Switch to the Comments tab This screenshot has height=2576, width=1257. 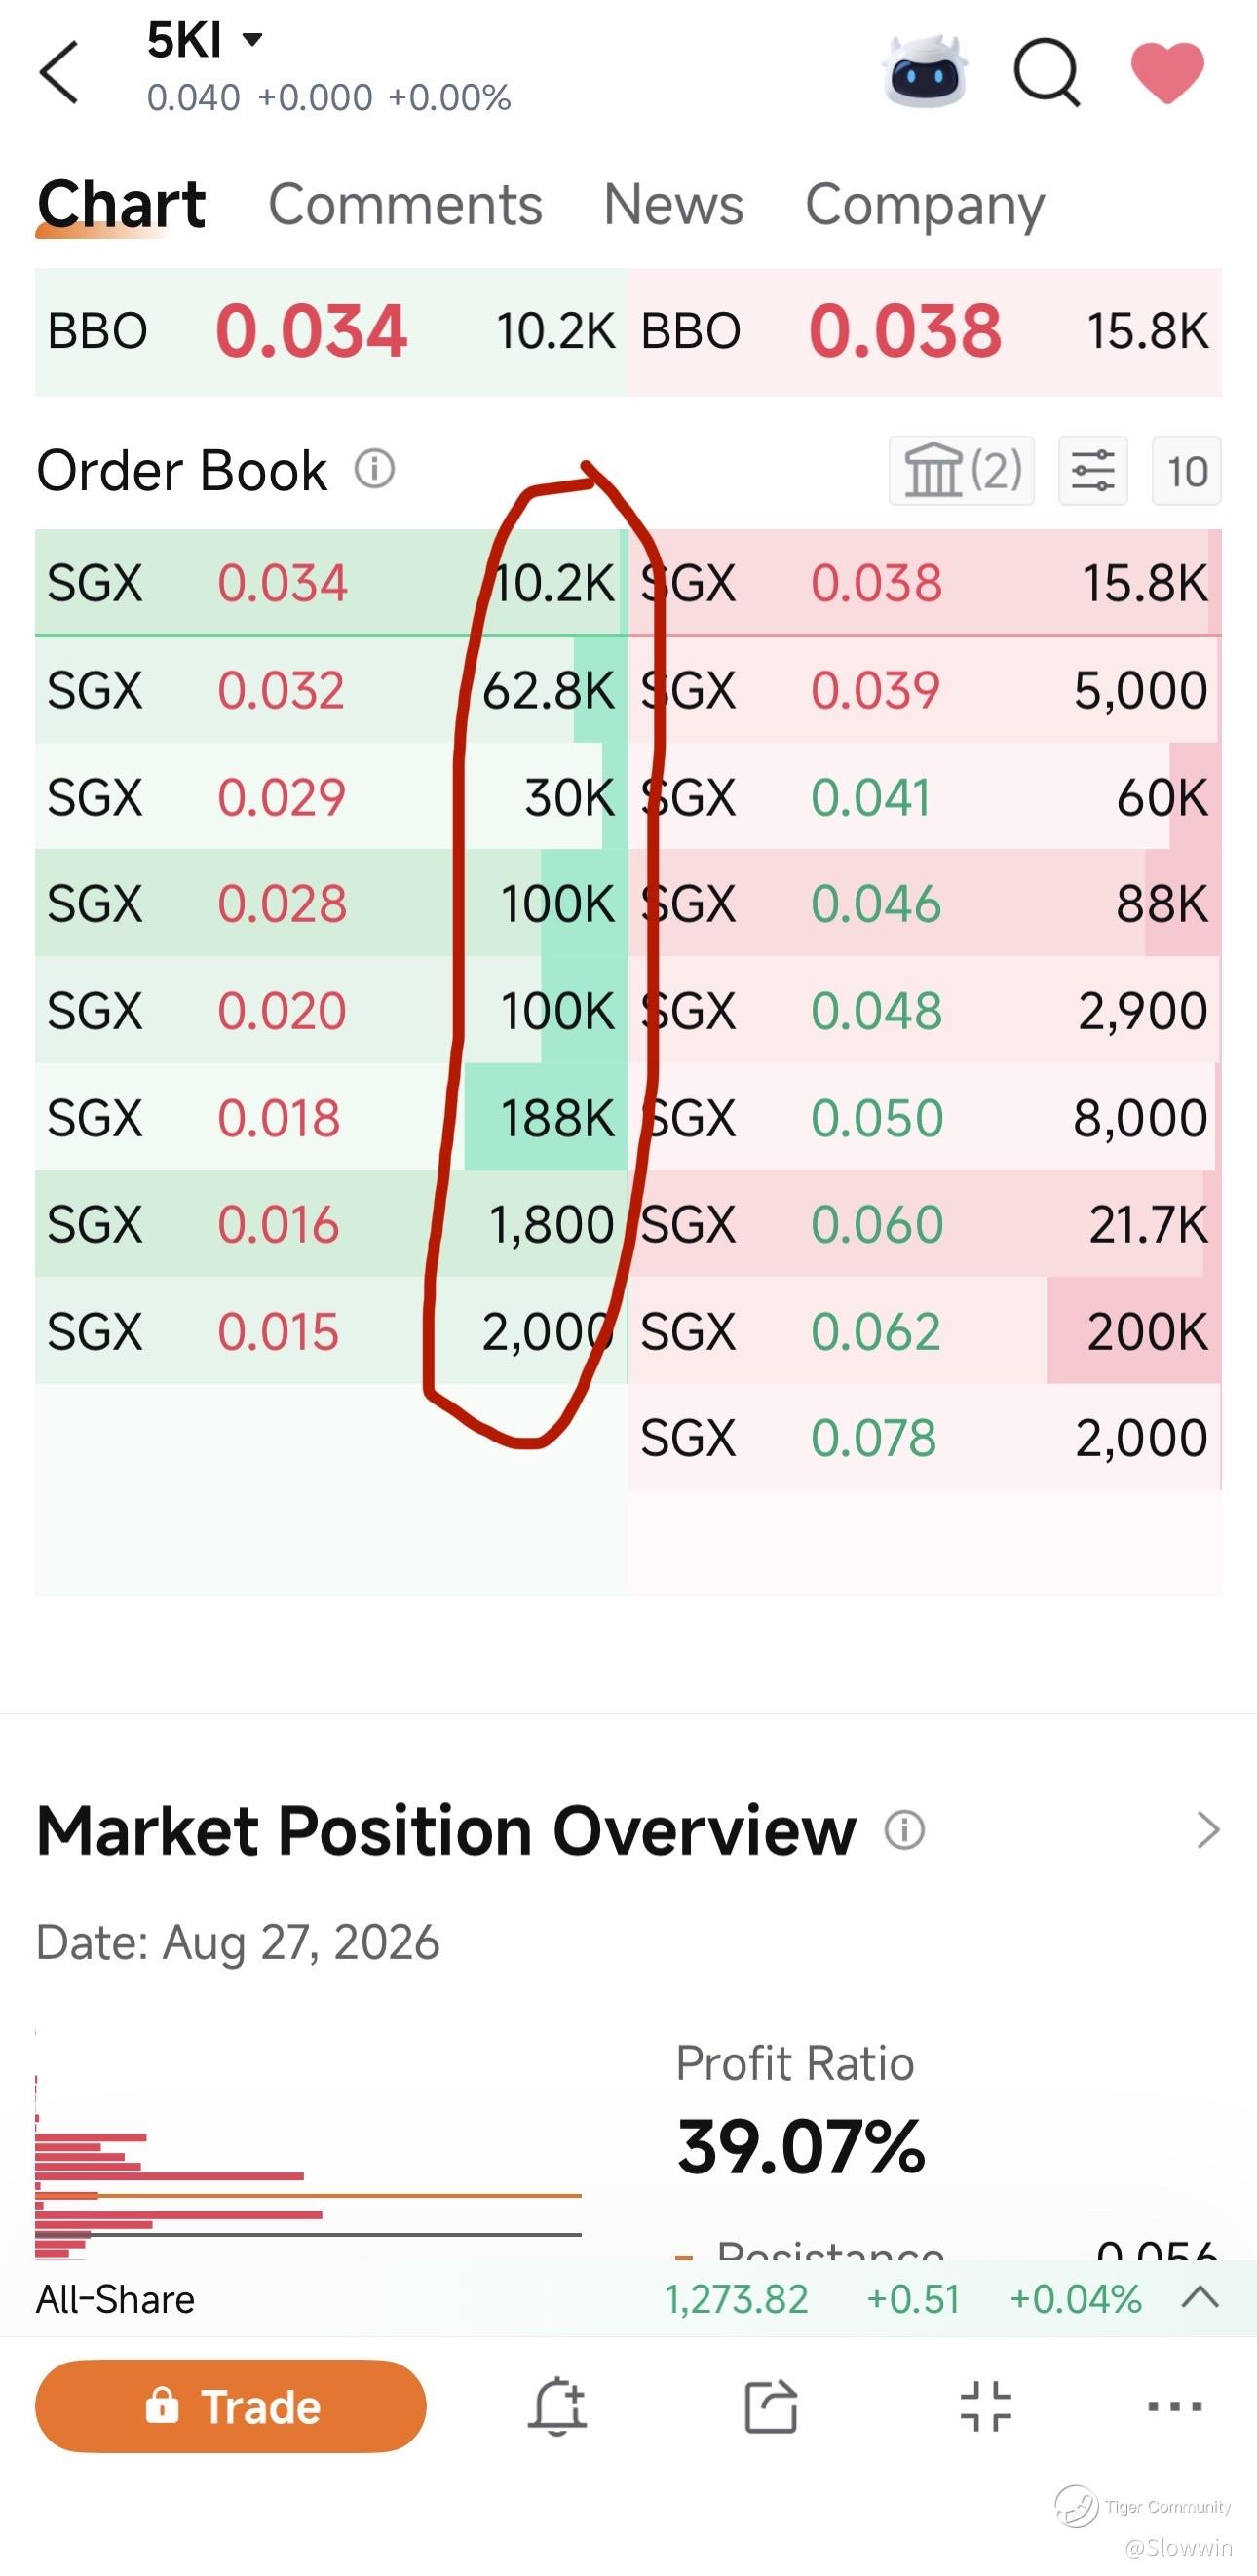(x=405, y=205)
